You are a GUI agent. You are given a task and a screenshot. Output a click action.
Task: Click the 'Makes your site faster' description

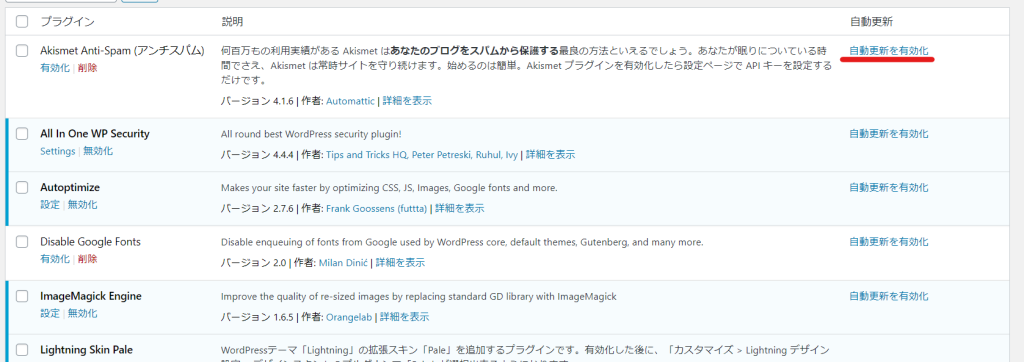coord(389,188)
